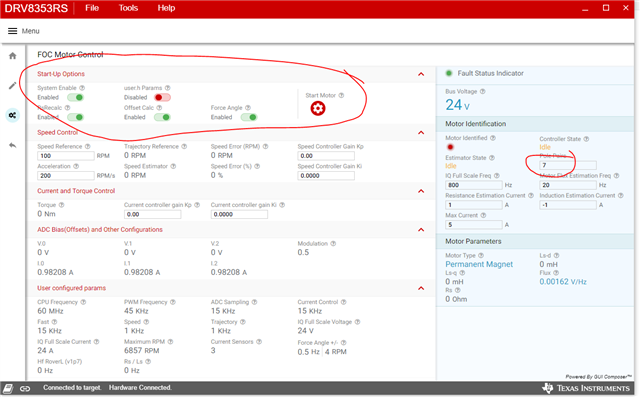
Task: Collapse the ADC Bias(Offsets) section
Action: tap(421, 230)
